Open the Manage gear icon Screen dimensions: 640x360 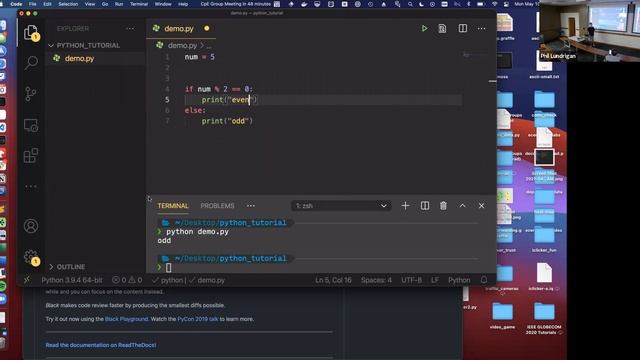[31, 257]
